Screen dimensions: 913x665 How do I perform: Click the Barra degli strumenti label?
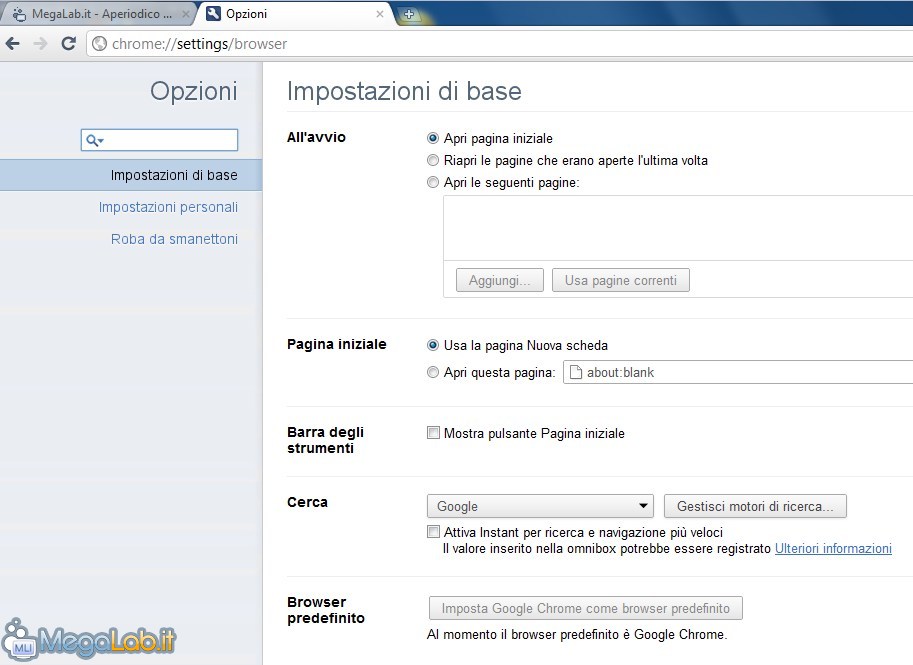tap(325, 440)
